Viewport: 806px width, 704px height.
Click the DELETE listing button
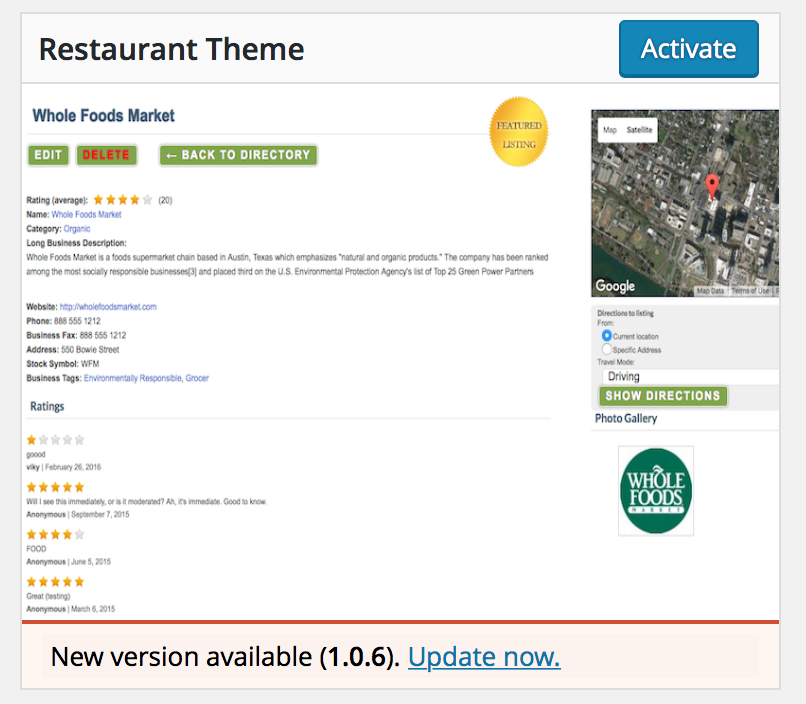(106, 155)
